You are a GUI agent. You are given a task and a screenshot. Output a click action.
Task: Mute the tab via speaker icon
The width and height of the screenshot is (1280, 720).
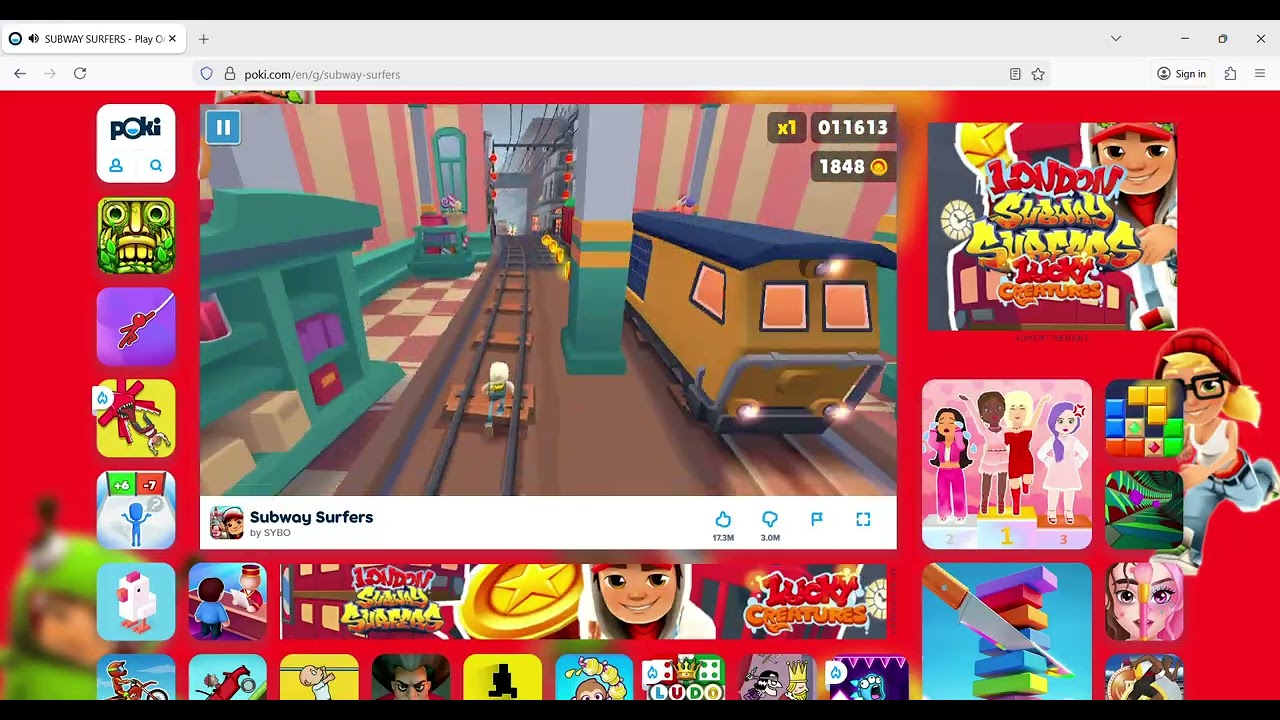click(34, 39)
